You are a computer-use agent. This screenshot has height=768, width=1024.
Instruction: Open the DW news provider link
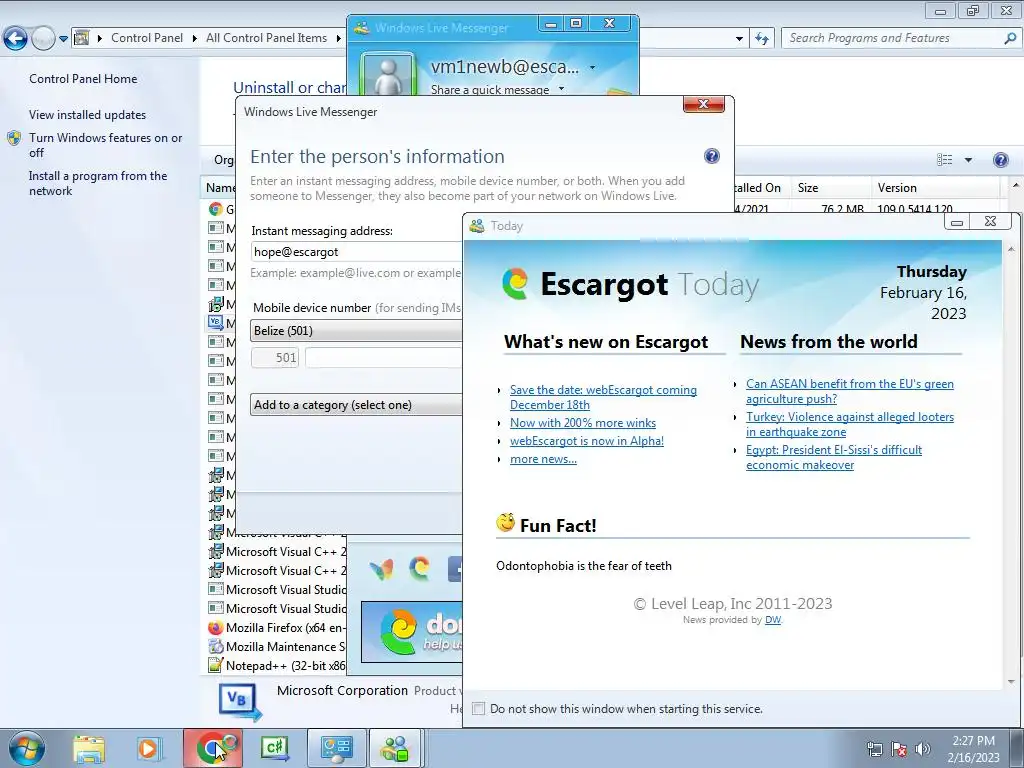[x=773, y=620]
